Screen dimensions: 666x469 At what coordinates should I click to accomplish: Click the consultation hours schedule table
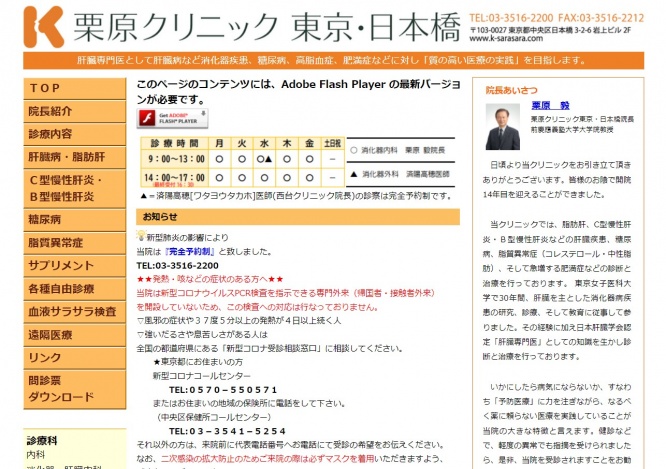click(x=240, y=164)
